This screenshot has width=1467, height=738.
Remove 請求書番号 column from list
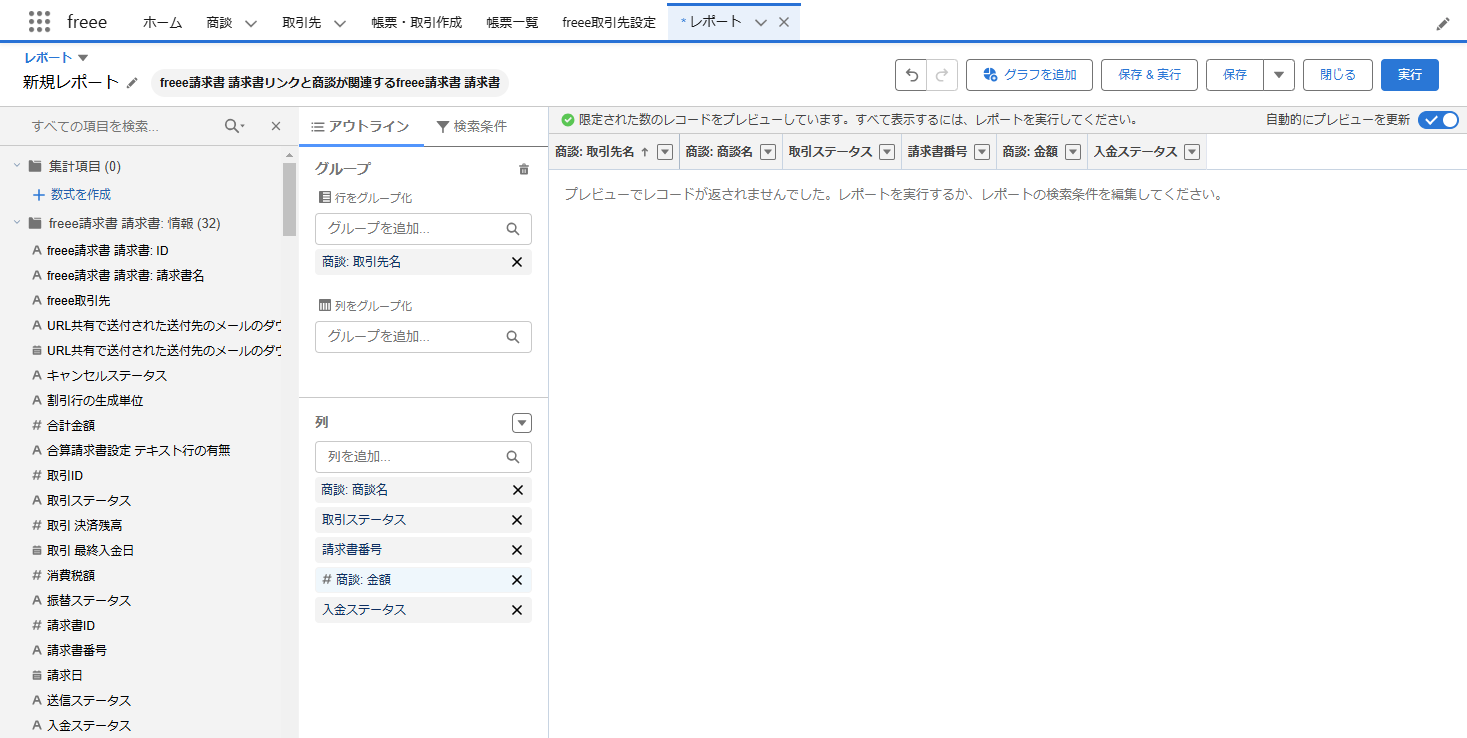point(517,550)
